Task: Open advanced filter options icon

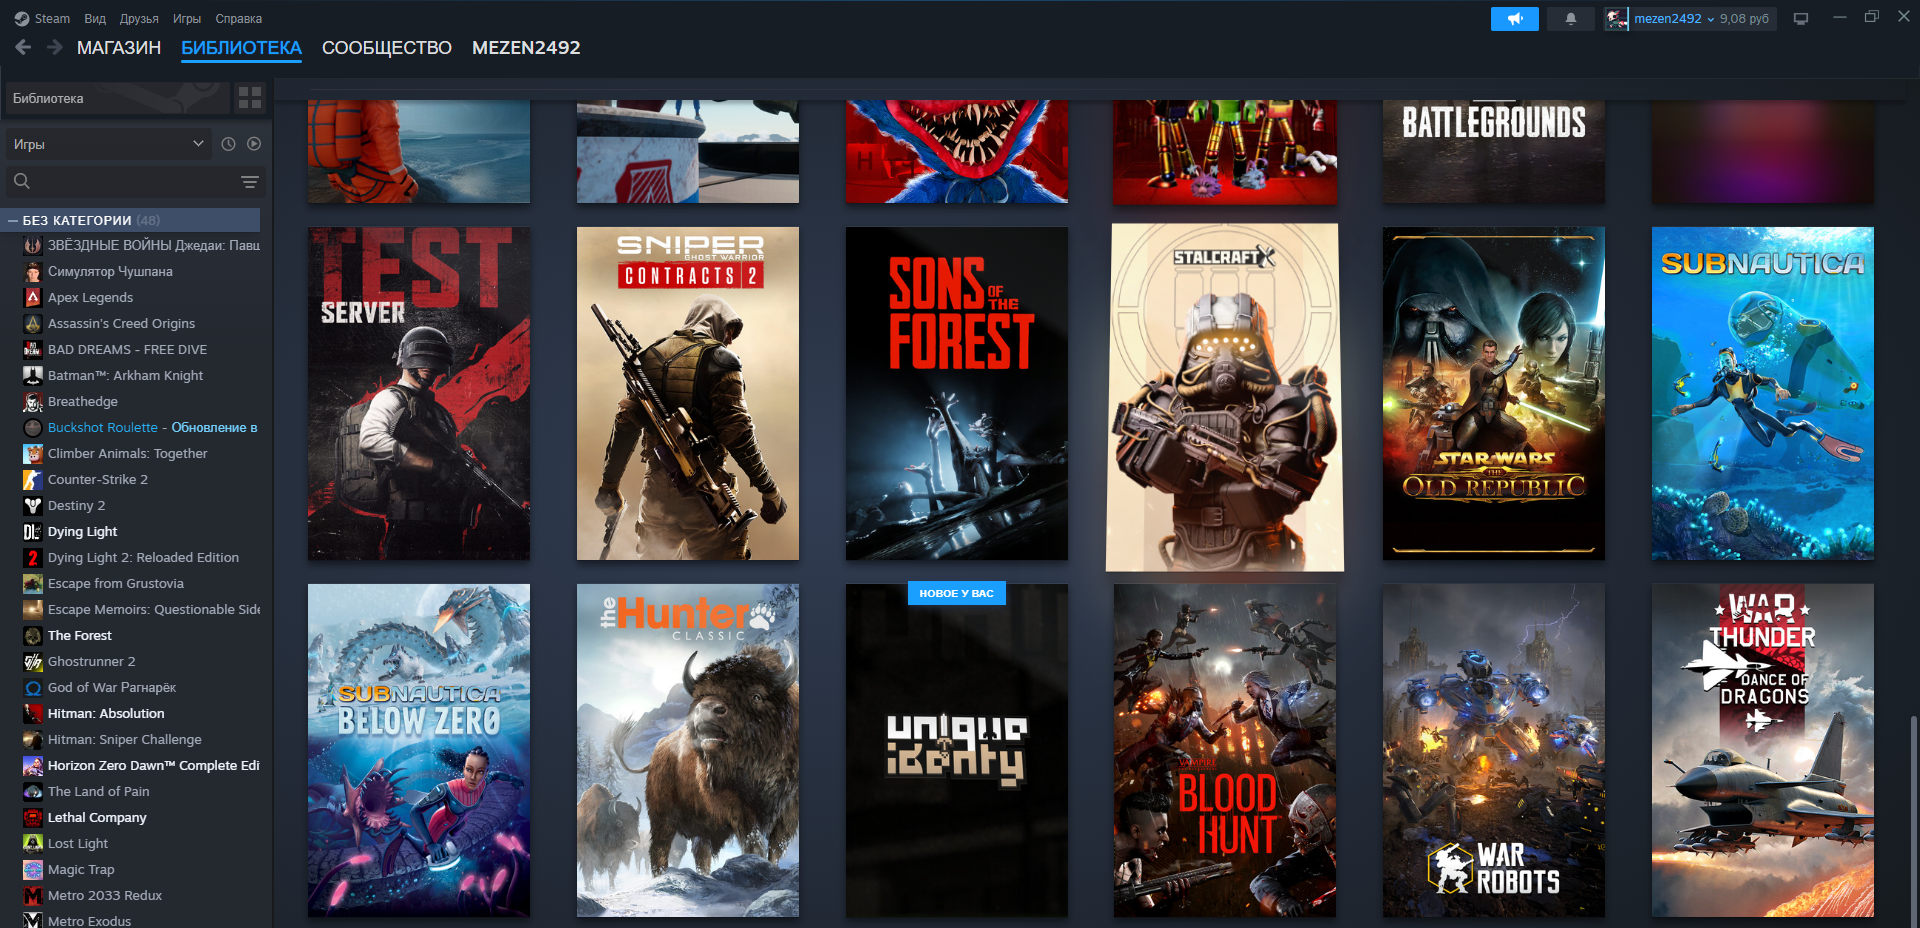Action: (x=250, y=181)
